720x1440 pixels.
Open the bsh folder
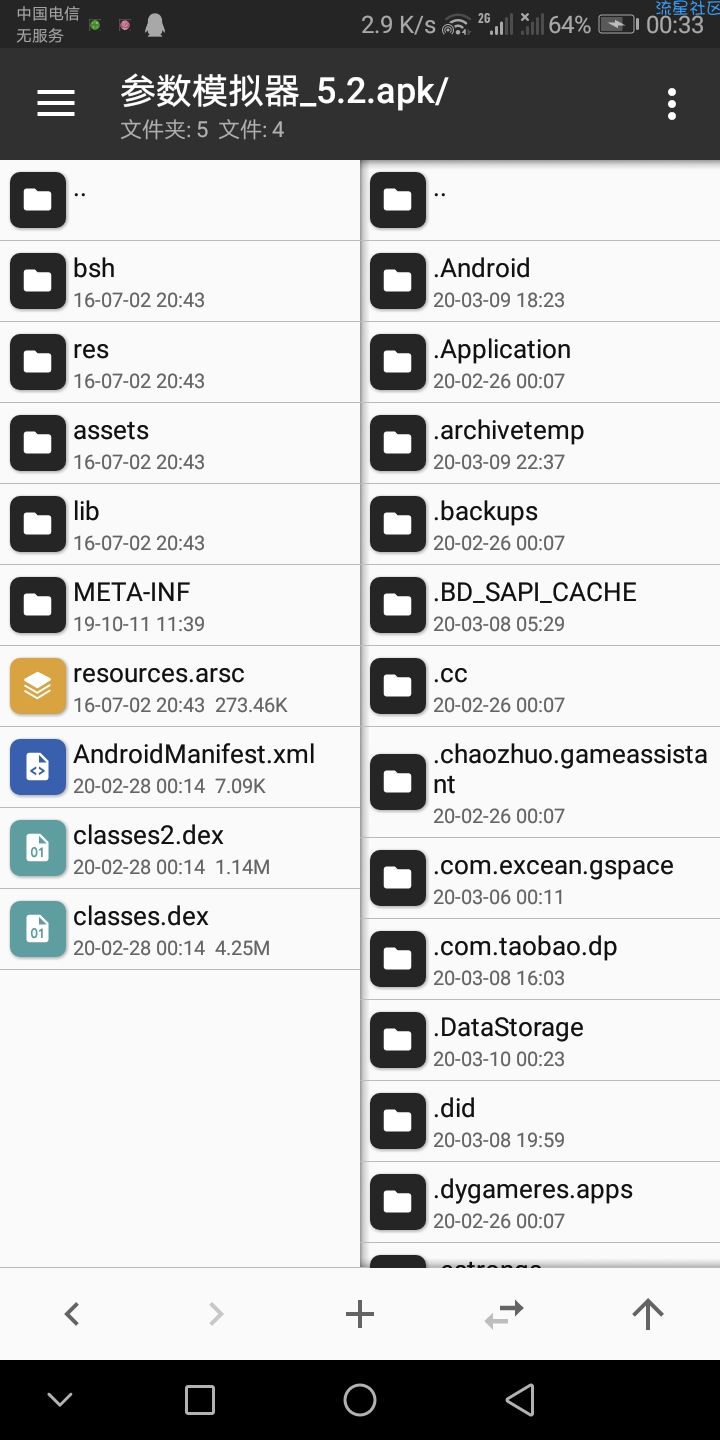point(180,281)
